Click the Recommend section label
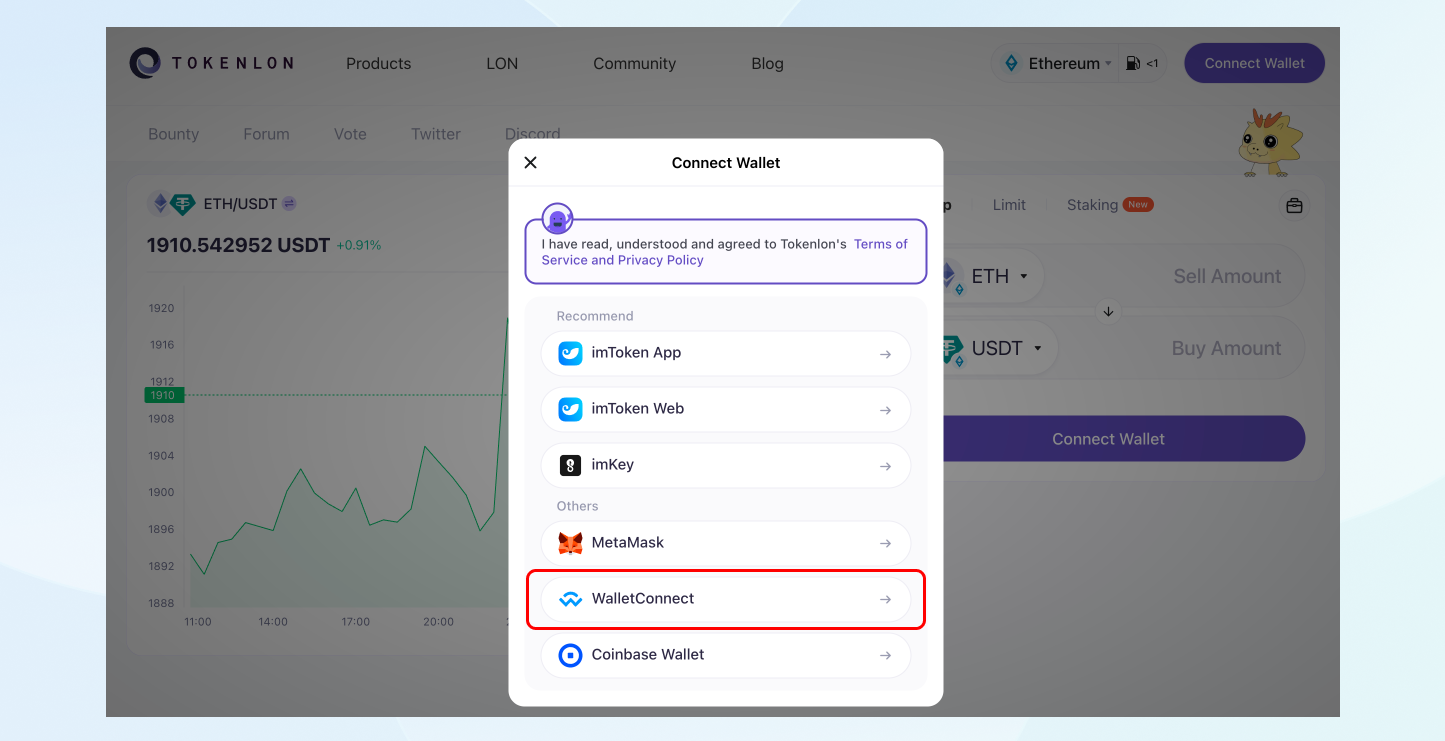The image size is (1445, 741). coord(595,316)
